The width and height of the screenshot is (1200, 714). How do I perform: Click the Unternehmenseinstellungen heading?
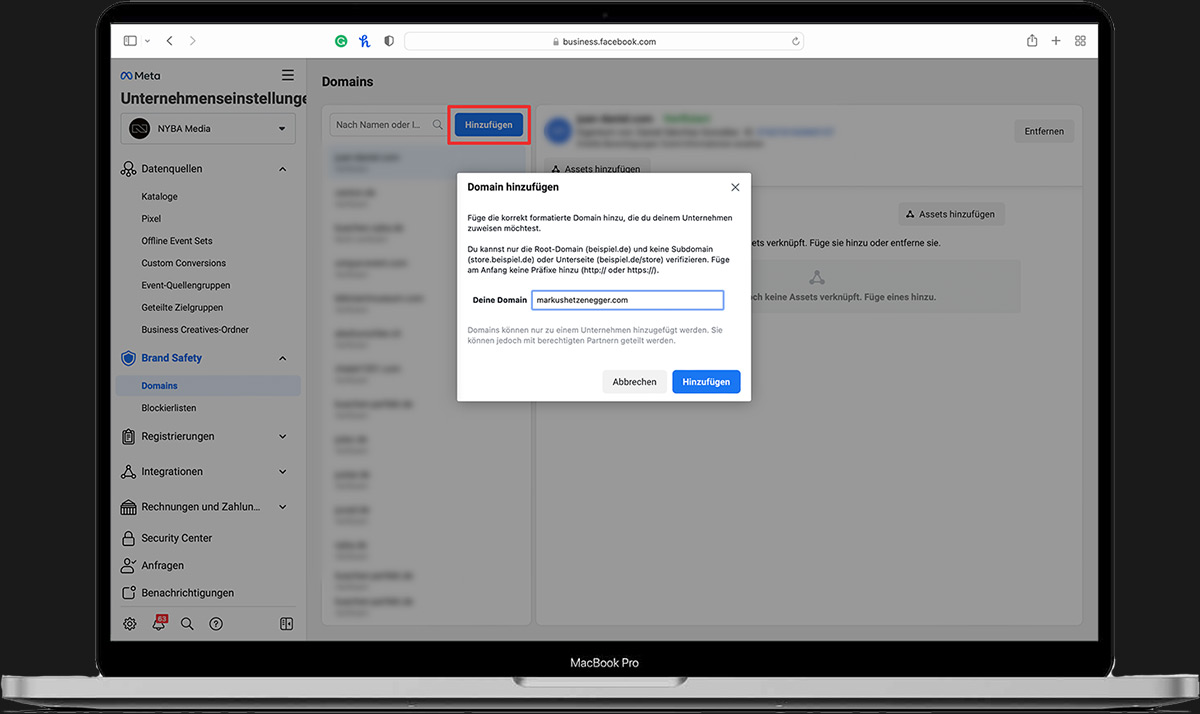coord(214,99)
